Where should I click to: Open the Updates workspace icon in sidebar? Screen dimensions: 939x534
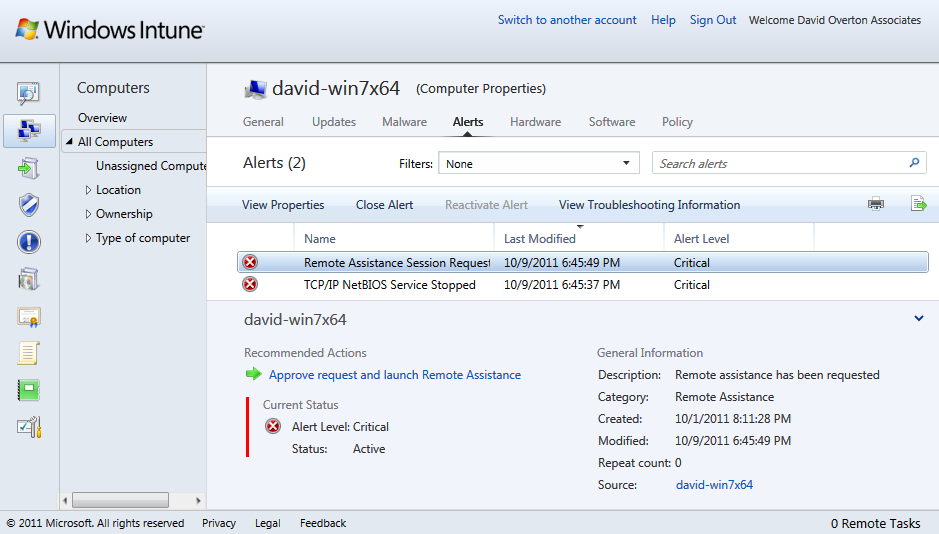(x=28, y=168)
